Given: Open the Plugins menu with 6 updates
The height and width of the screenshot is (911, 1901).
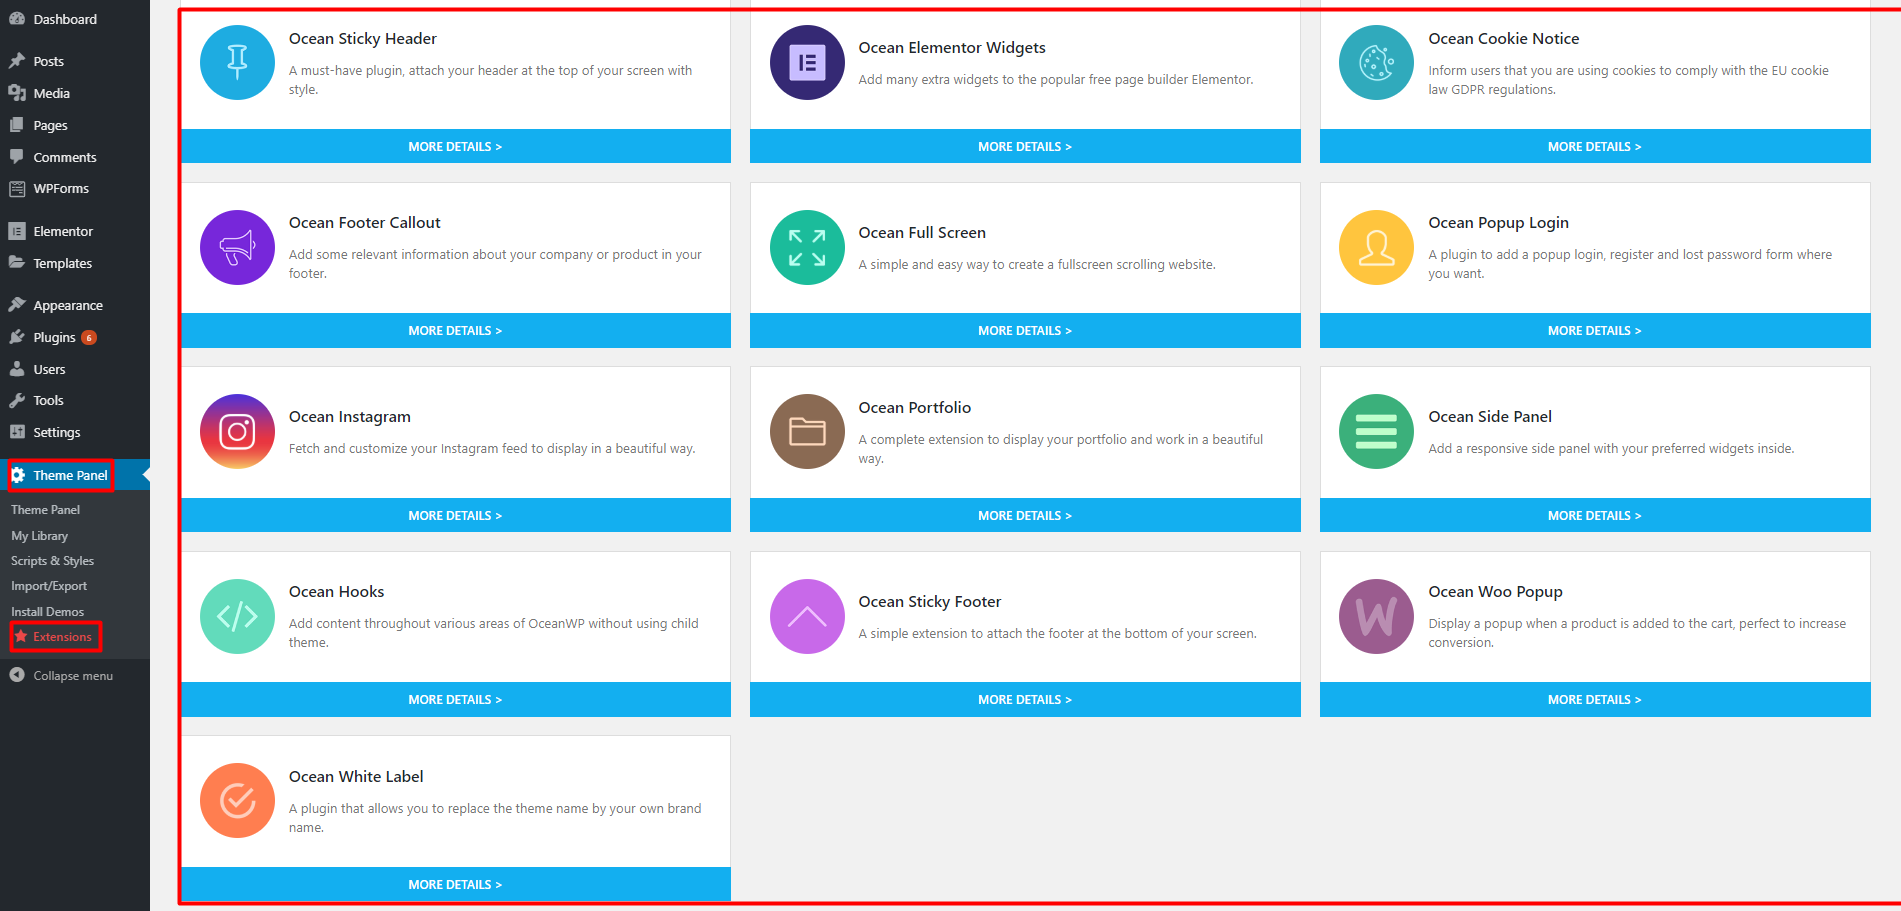Looking at the screenshot, I should coord(75,337).
